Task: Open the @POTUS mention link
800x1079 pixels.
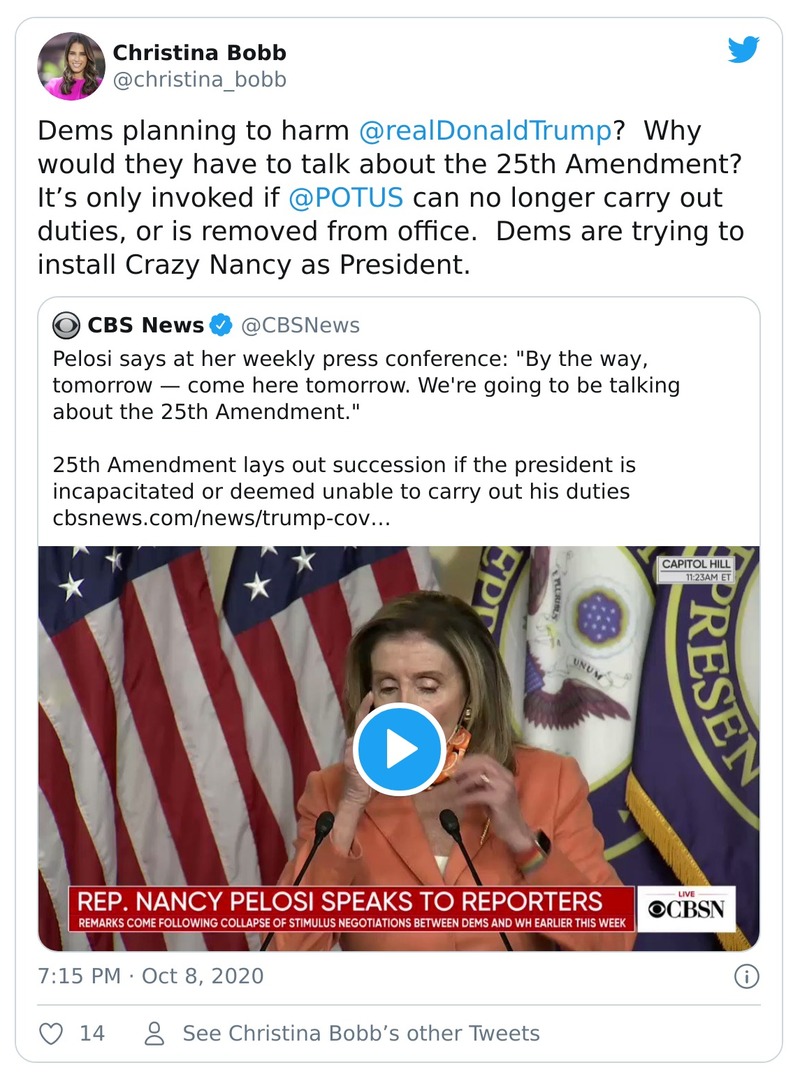Action: [x=345, y=197]
